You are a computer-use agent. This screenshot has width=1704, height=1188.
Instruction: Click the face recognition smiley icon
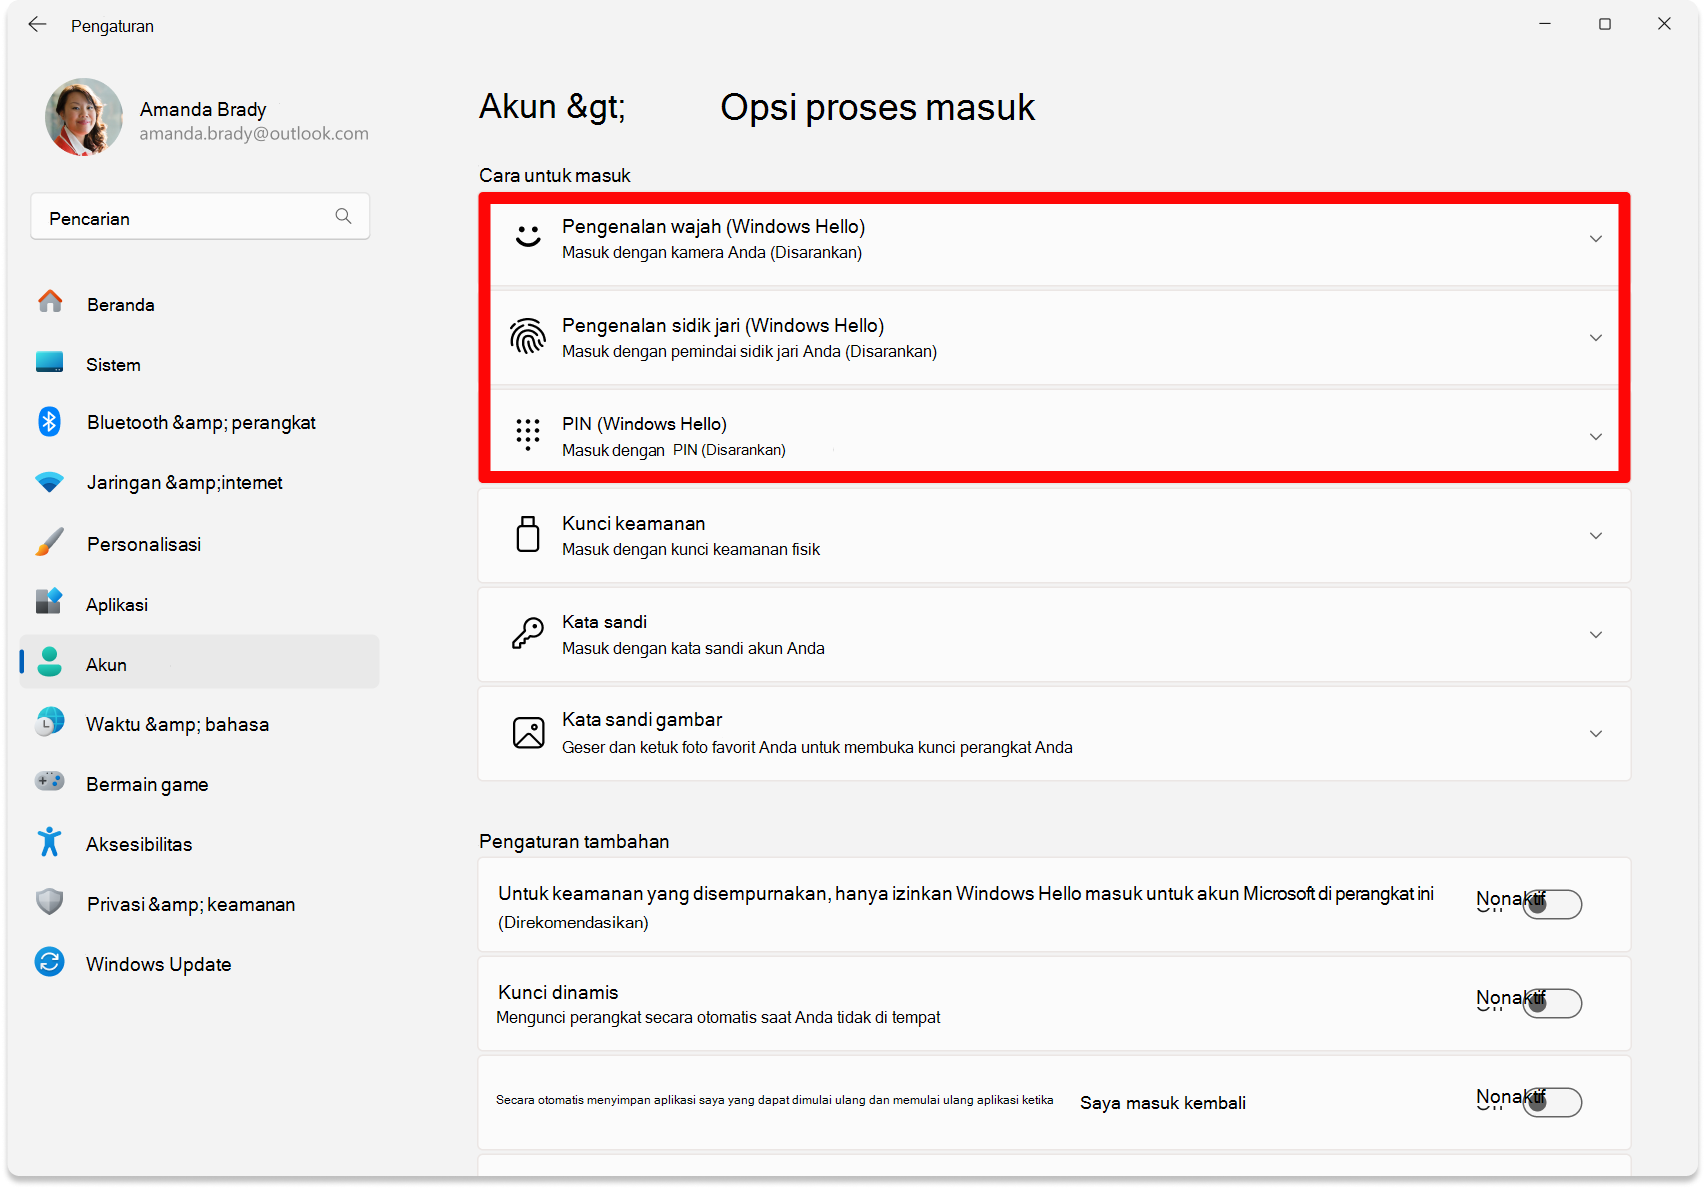[x=528, y=238]
